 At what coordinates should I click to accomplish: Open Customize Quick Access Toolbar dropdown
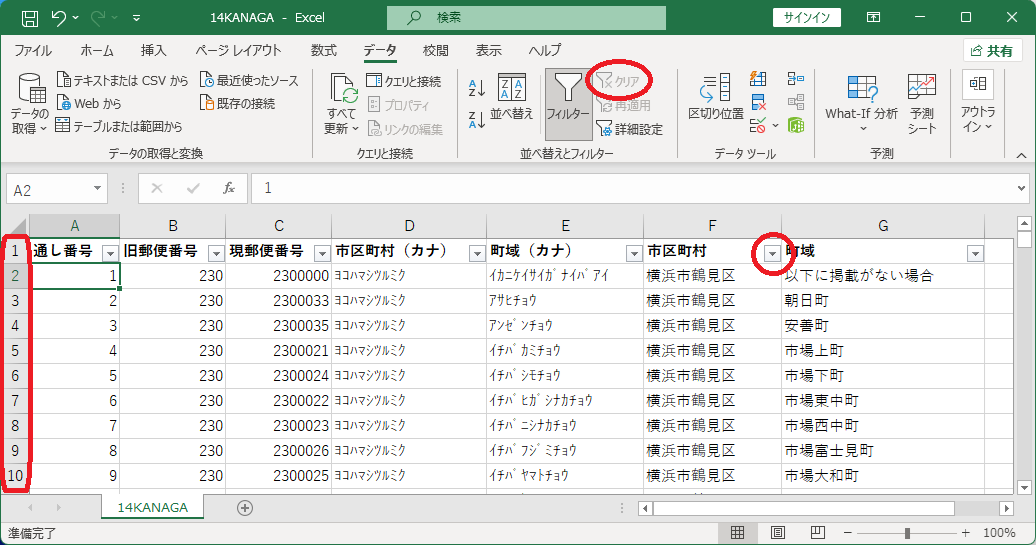(136, 18)
